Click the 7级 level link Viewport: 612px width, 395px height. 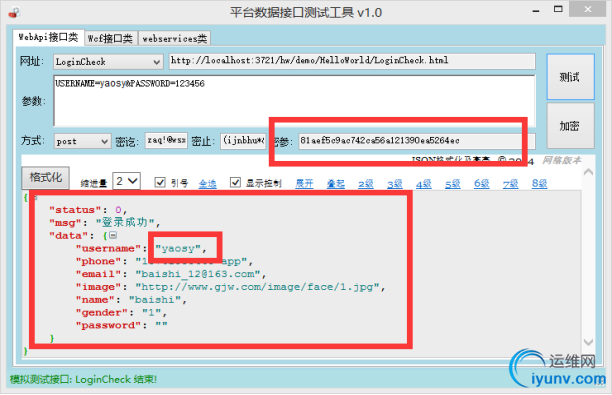click(511, 183)
